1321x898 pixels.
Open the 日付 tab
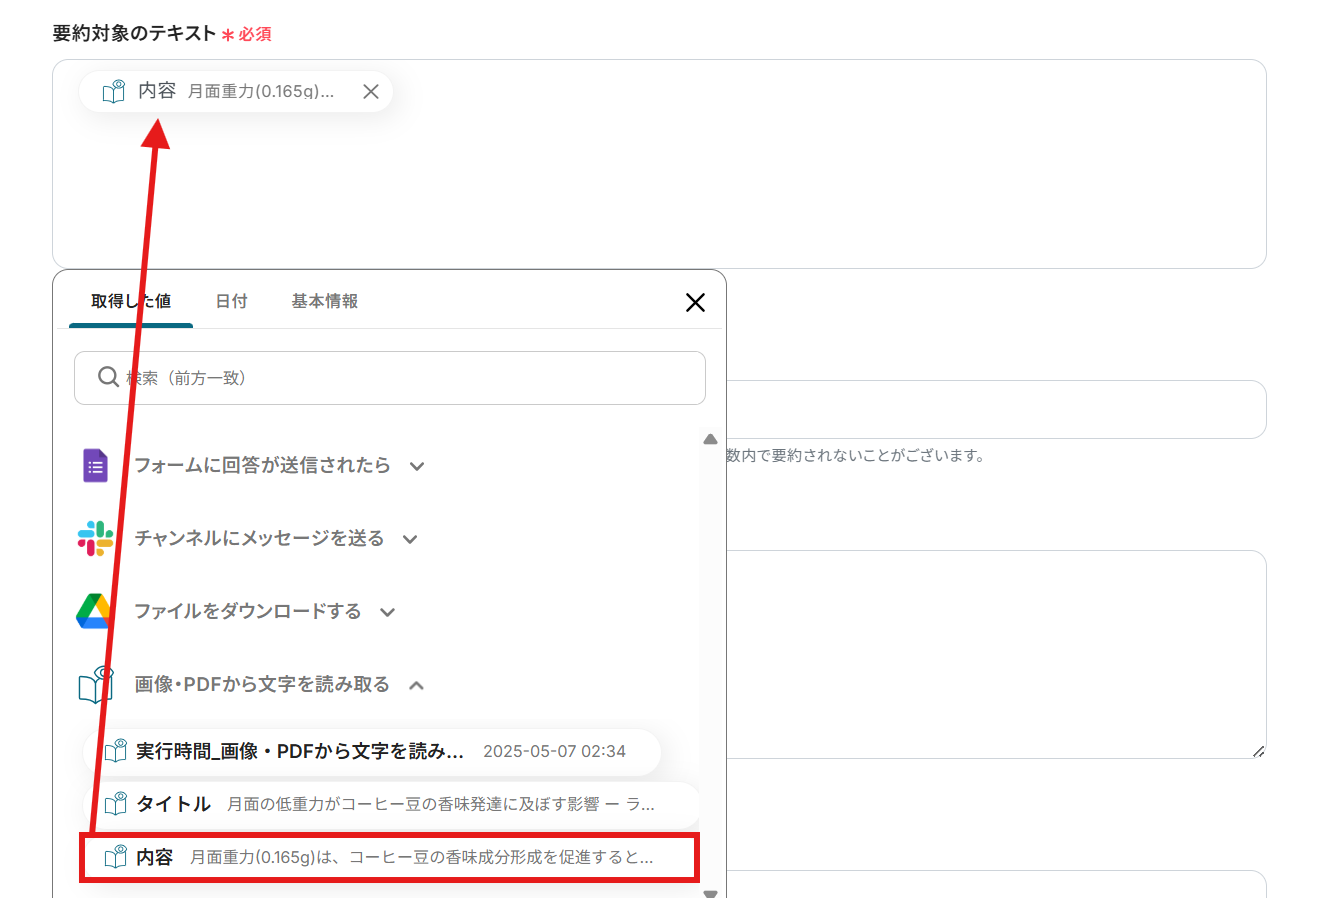(231, 301)
